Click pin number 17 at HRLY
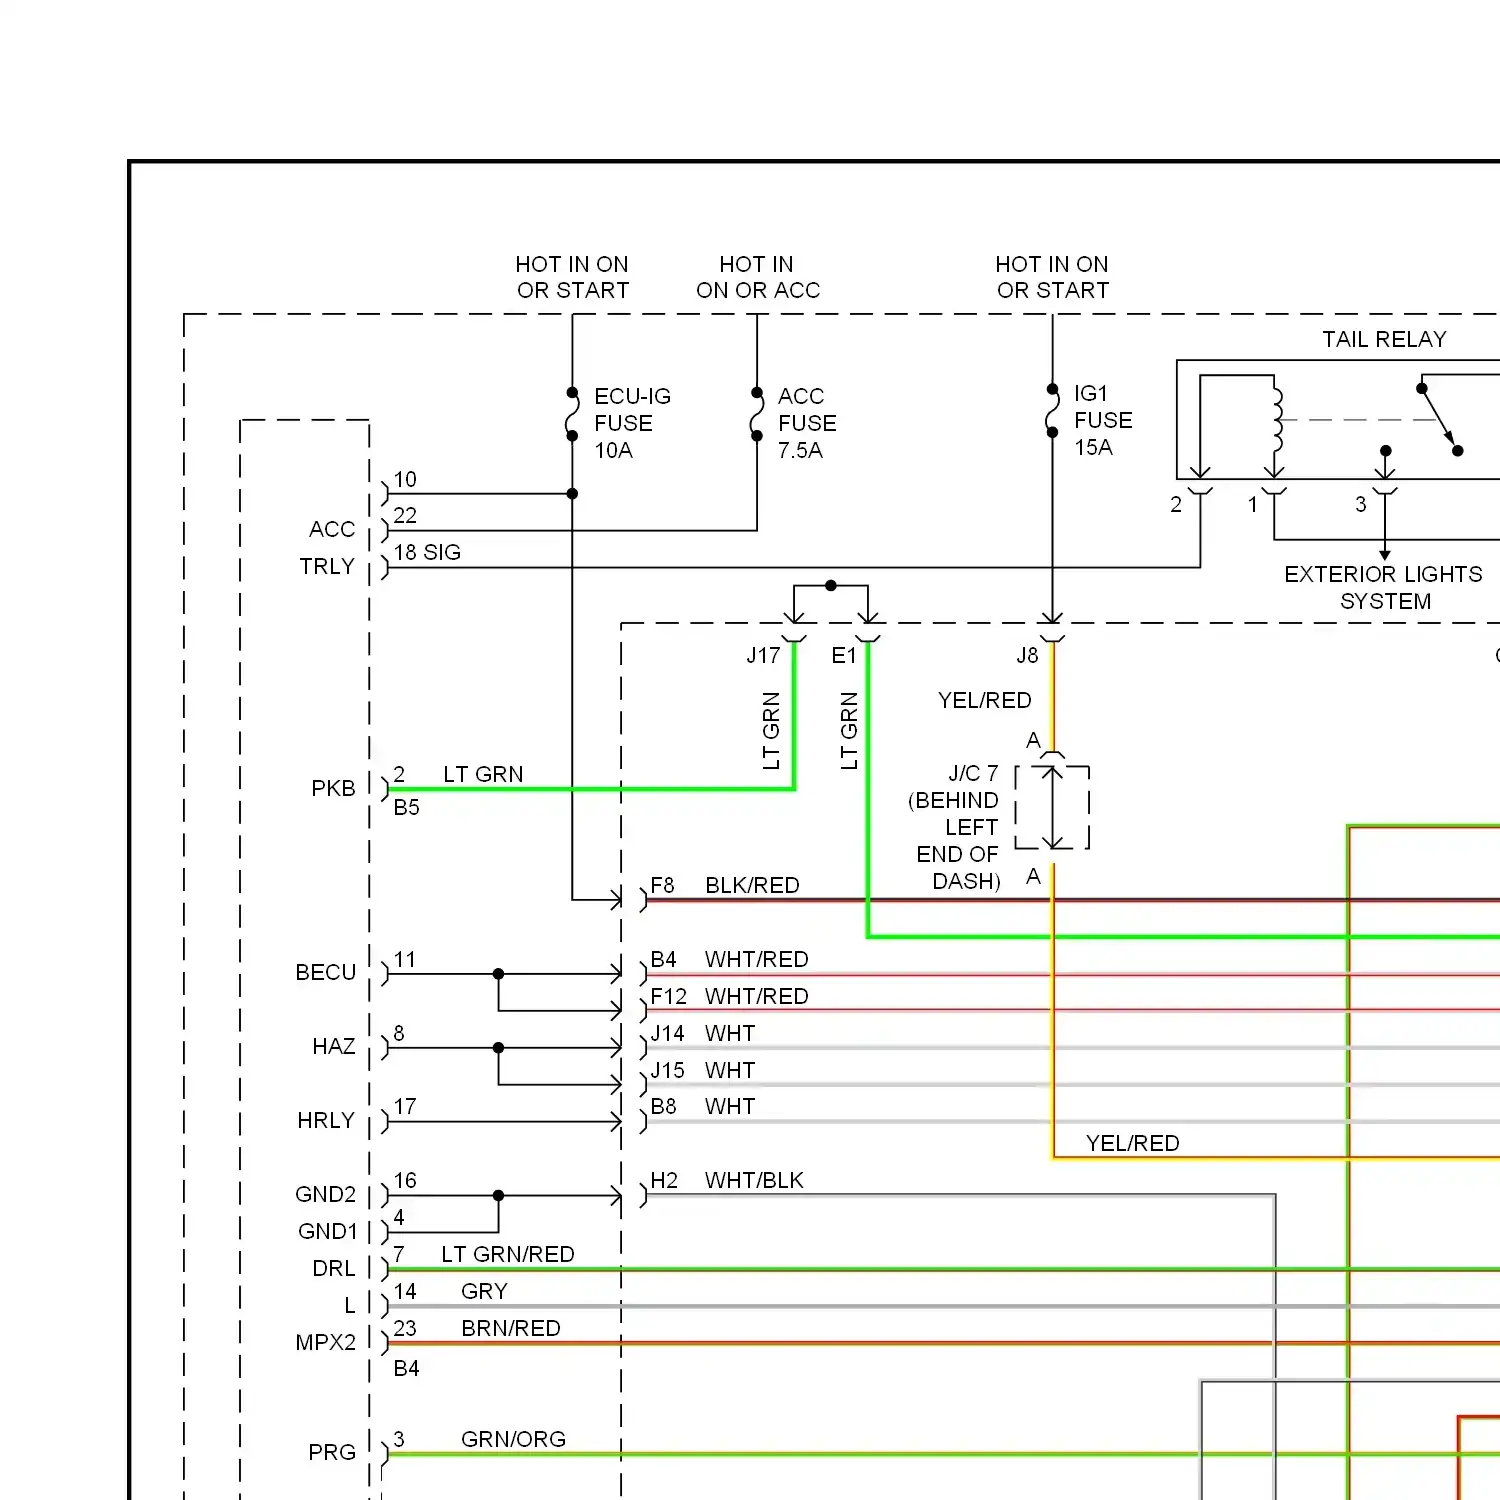Screen dimensions: 1500x1500 (x=405, y=1106)
